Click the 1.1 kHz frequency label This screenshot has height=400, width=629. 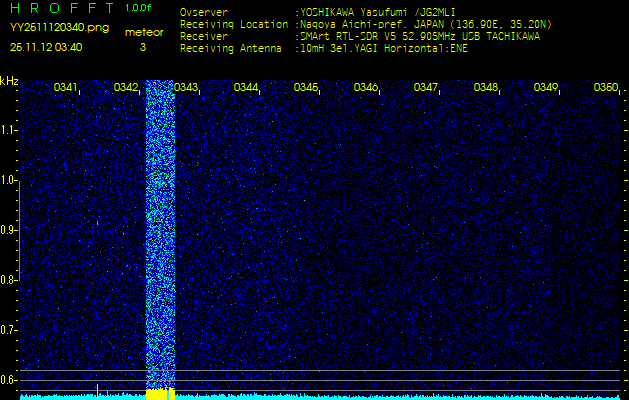pyautogui.click(x=8, y=130)
